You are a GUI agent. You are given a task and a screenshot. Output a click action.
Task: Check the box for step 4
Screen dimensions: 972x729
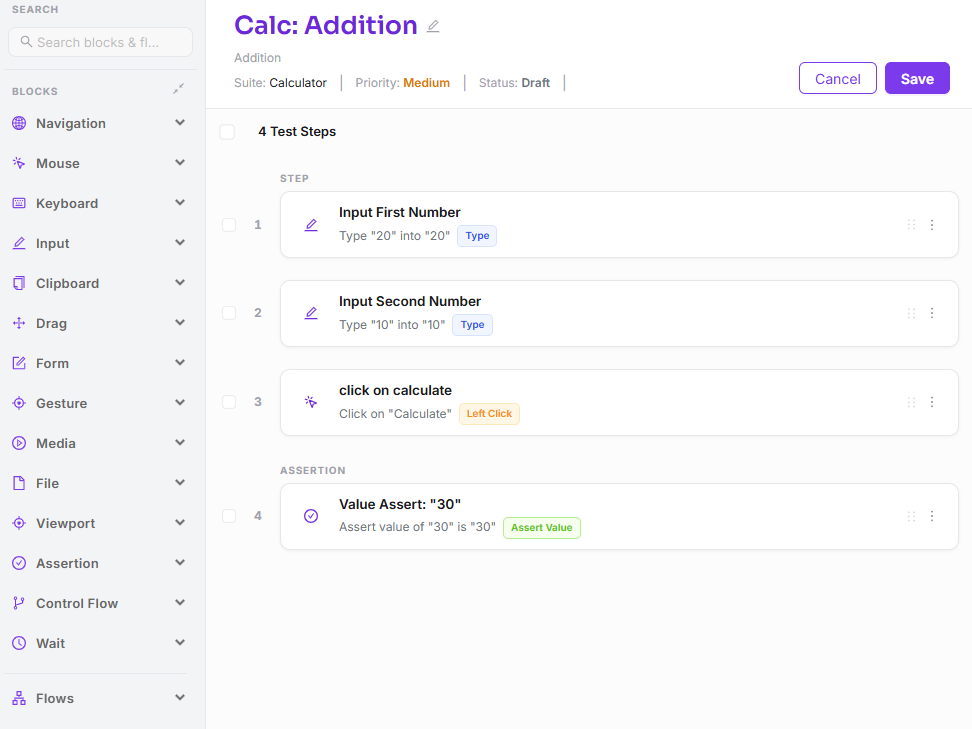pyautogui.click(x=229, y=516)
